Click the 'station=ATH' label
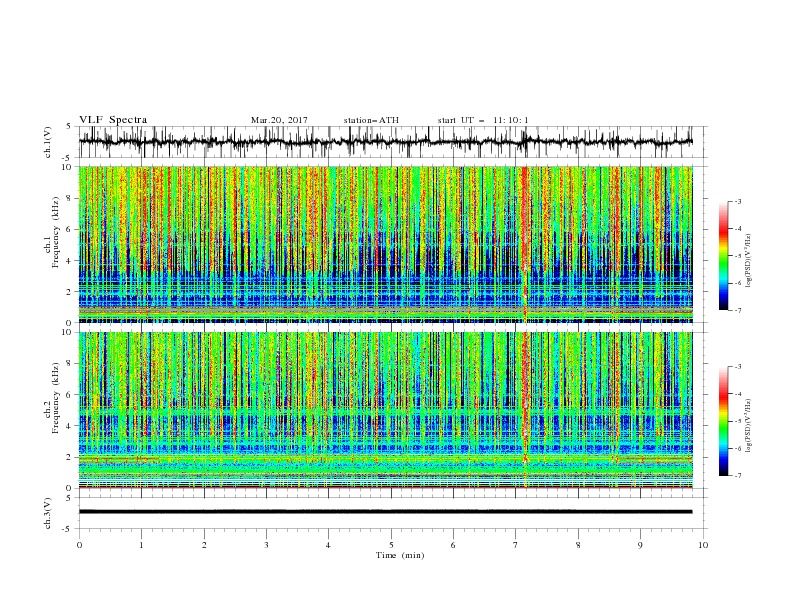The width and height of the screenshot is (792, 612). 371,120
